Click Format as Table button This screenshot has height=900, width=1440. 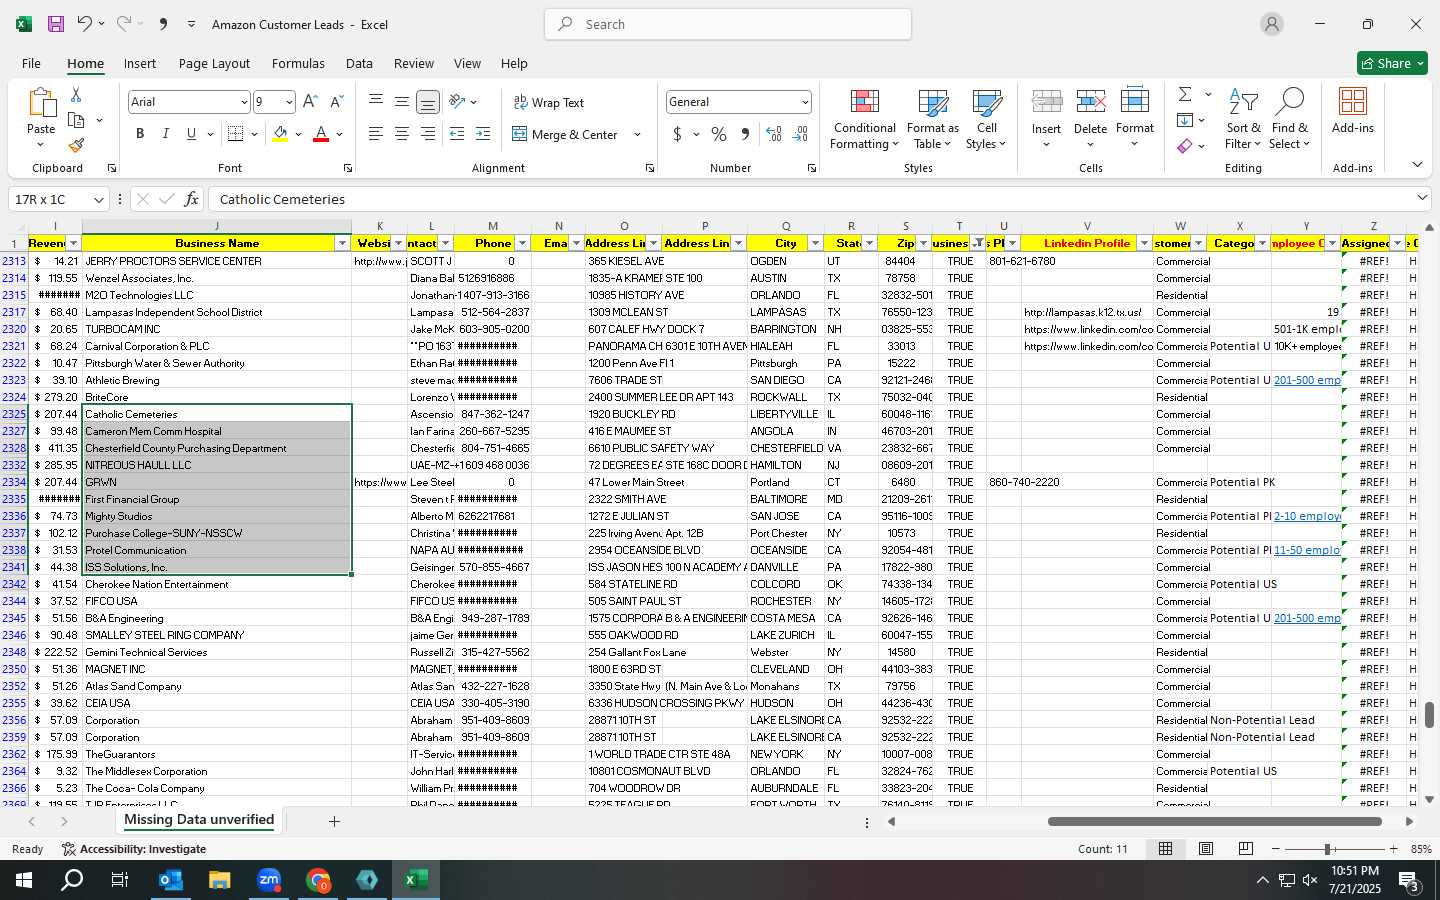932,119
